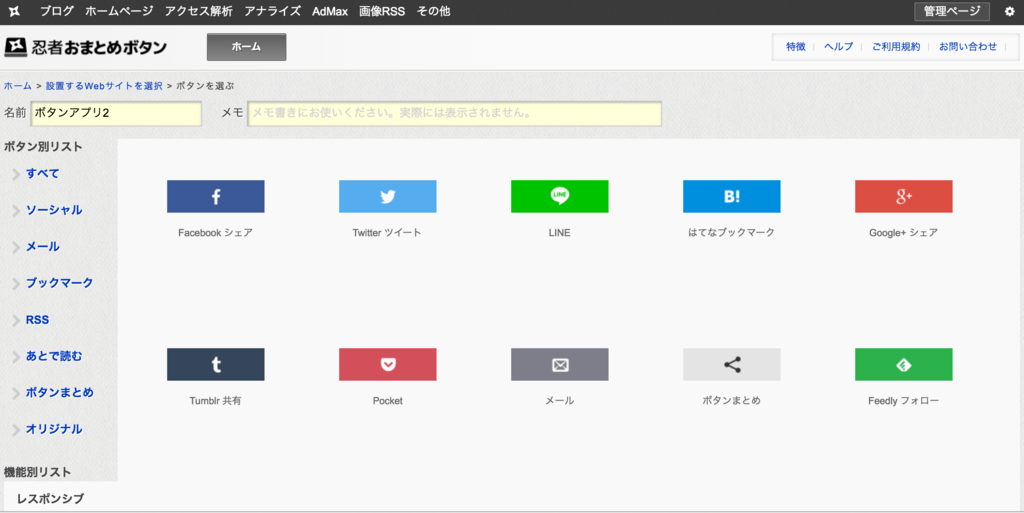Filter list by オリジナル
The height and width of the screenshot is (513, 1024).
click(54, 429)
